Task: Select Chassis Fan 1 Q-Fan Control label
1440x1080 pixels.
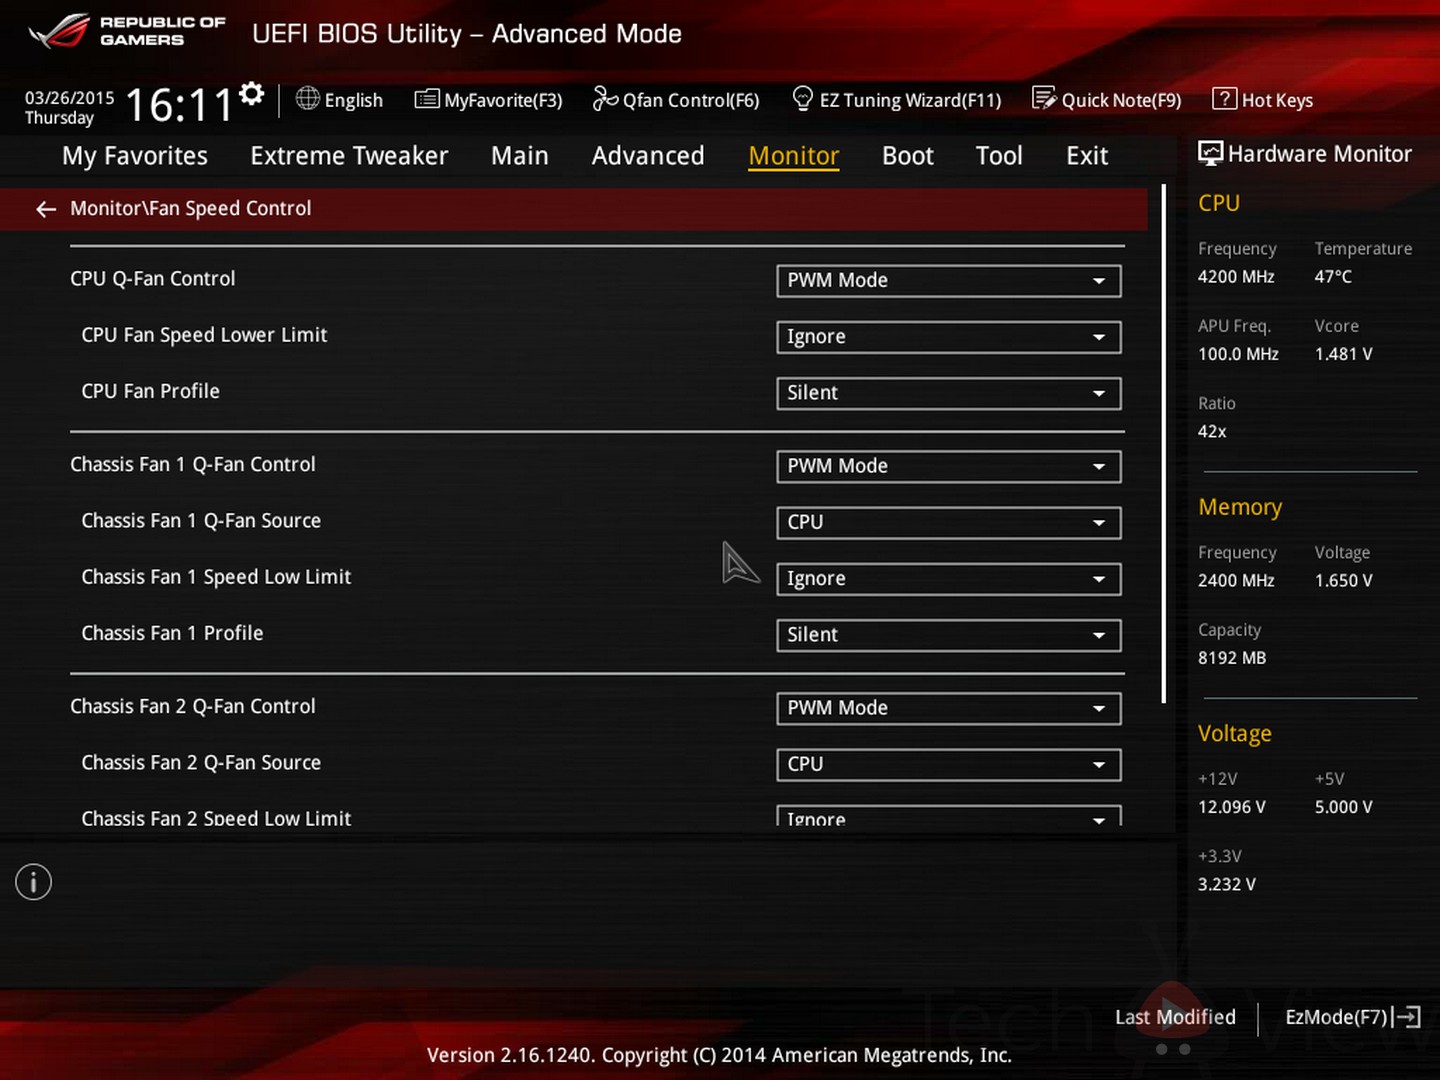Action: pyautogui.click(x=193, y=465)
